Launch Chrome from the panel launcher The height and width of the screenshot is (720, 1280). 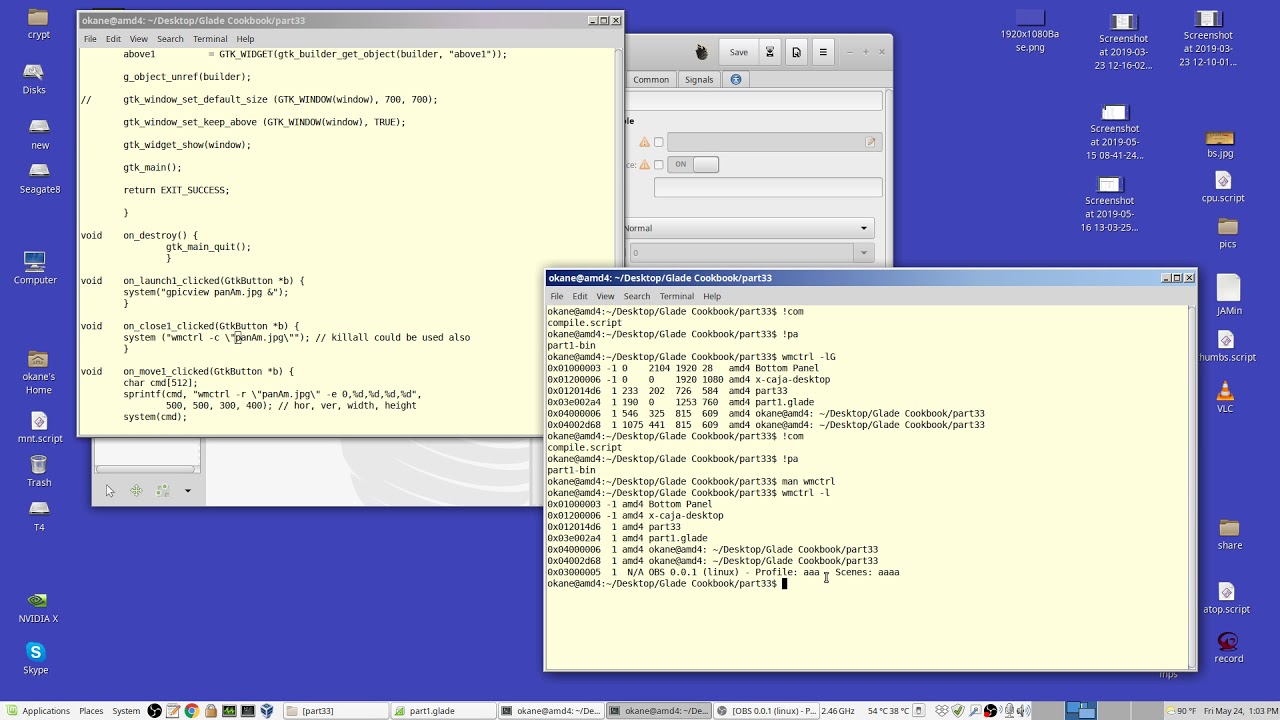tap(191, 711)
